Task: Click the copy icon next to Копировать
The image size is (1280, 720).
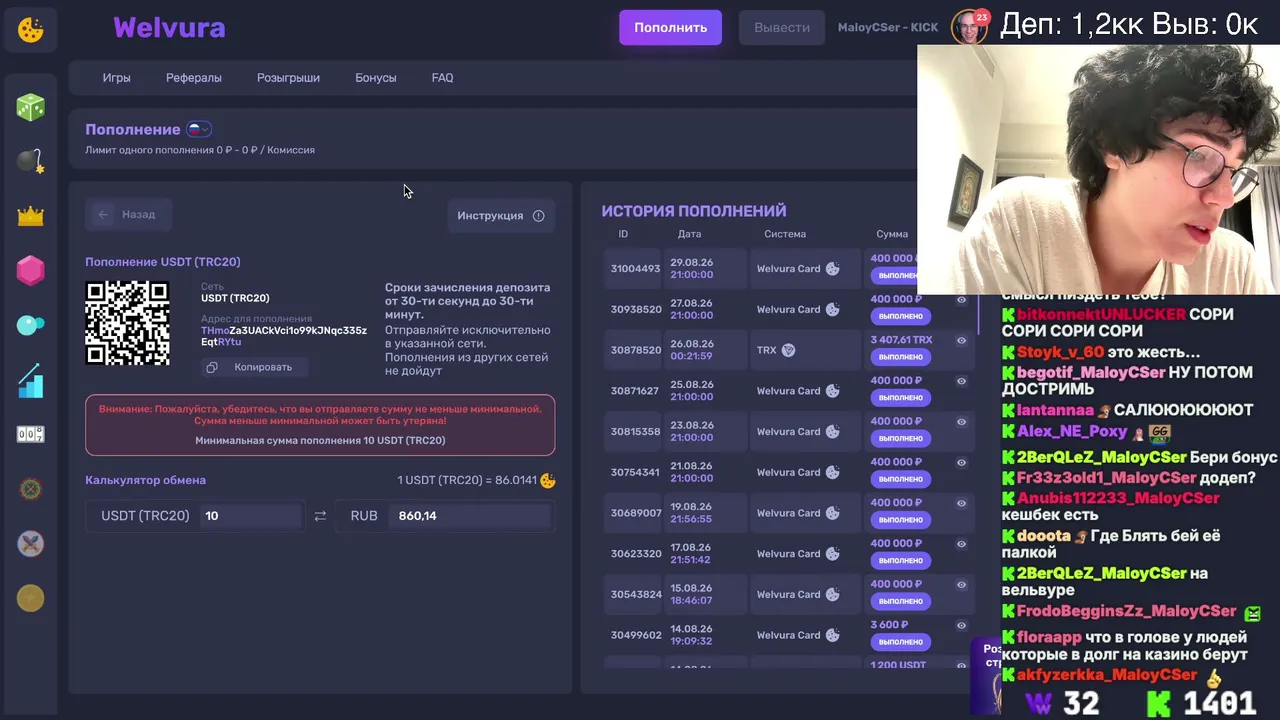Action: pos(212,367)
